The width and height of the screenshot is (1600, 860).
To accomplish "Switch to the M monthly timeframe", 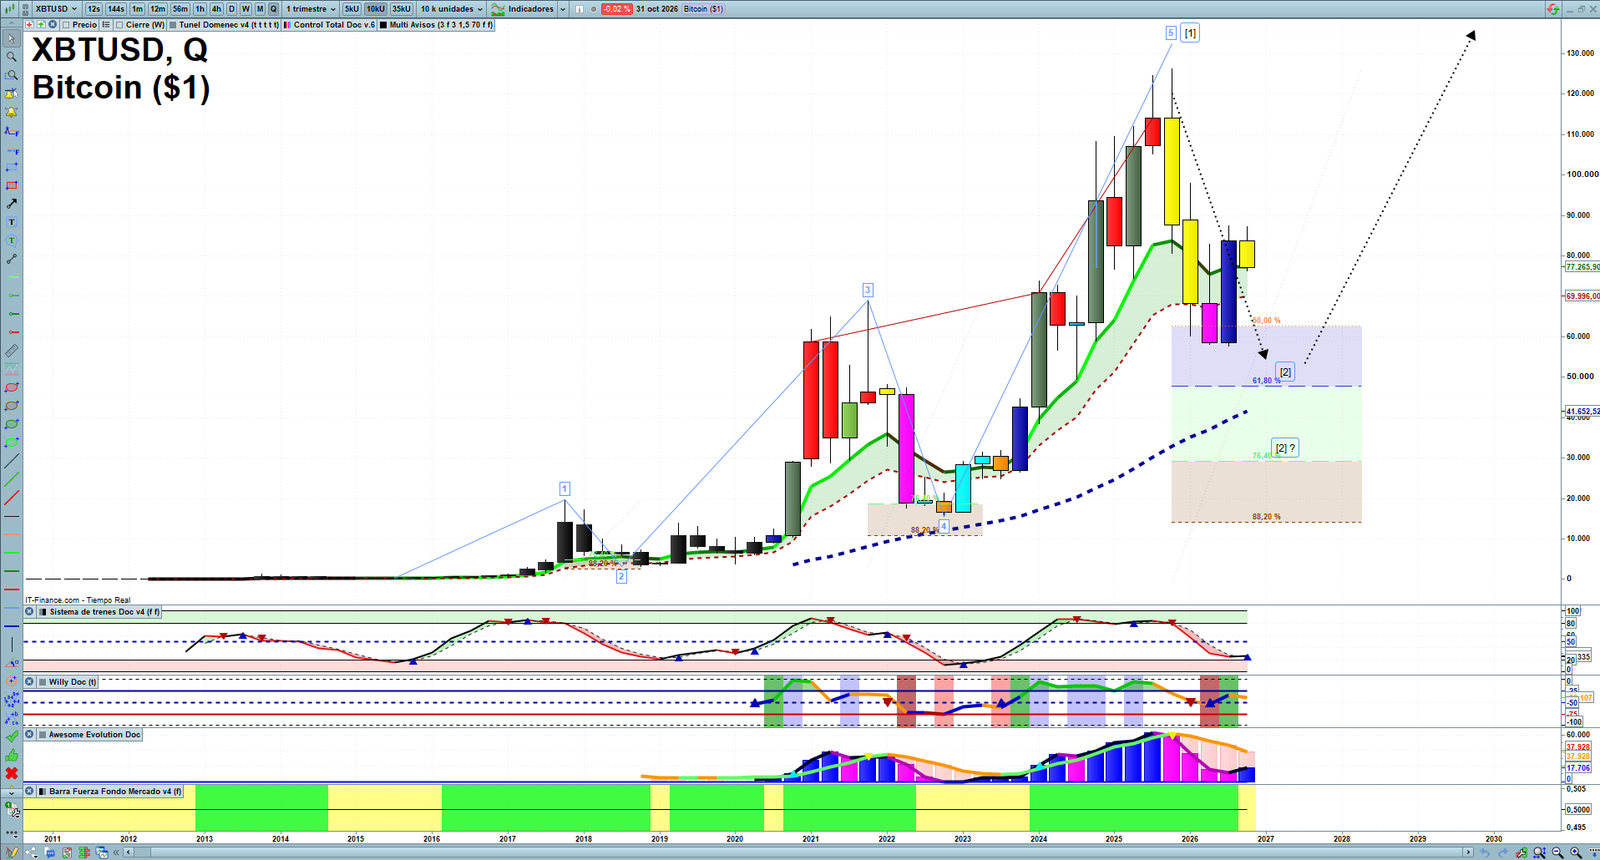I will (x=260, y=9).
